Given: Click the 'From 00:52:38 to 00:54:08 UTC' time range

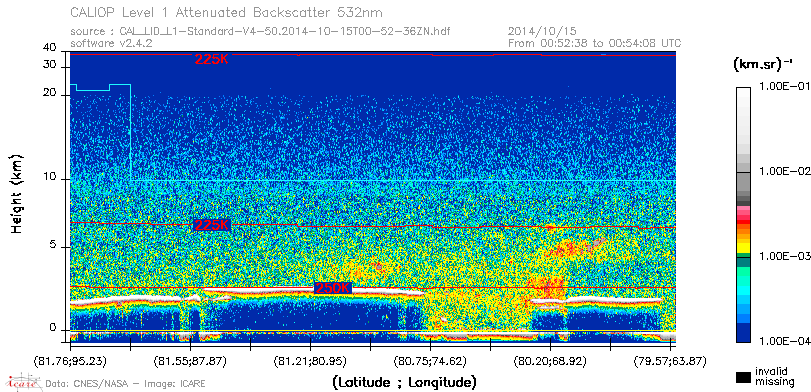Looking at the screenshot, I should [594, 43].
